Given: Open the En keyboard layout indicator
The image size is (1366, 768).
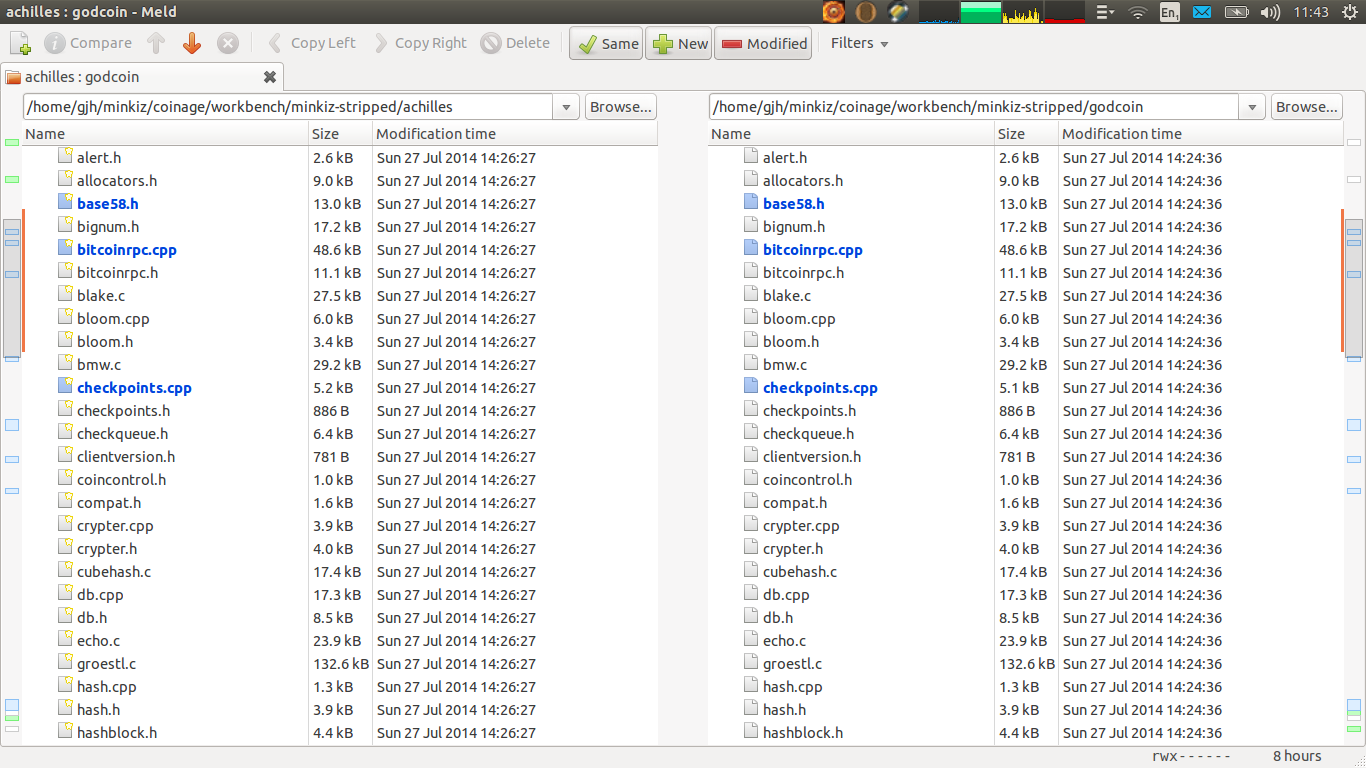Looking at the screenshot, I should pyautogui.click(x=1169, y=12).
